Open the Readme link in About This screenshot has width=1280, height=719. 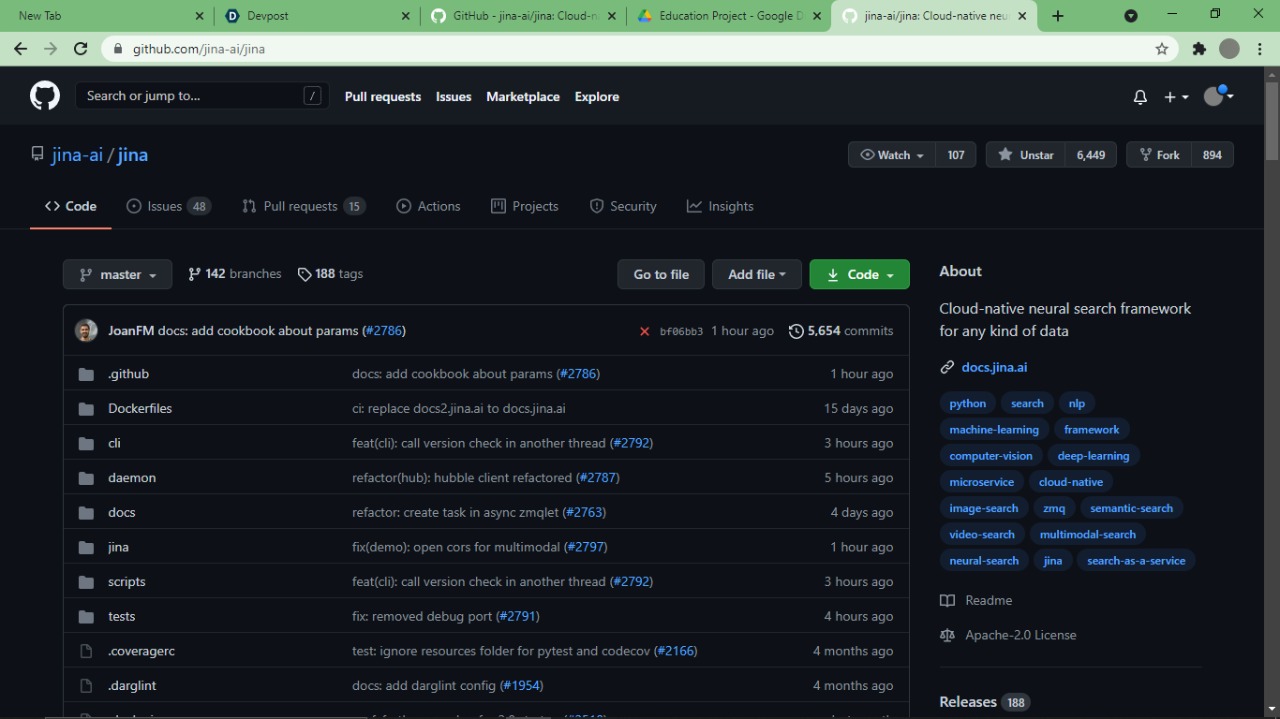976,600
